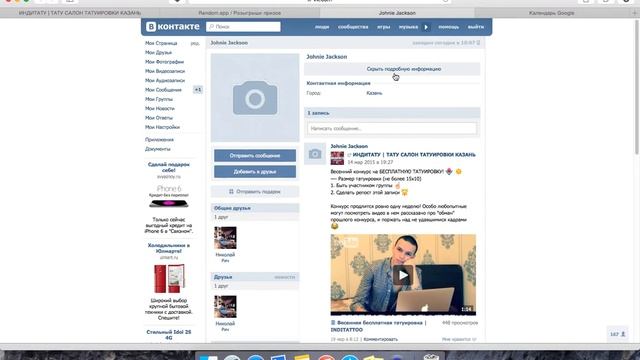Click the +1 new messages badge
The image size is (640, 360).
198,90
